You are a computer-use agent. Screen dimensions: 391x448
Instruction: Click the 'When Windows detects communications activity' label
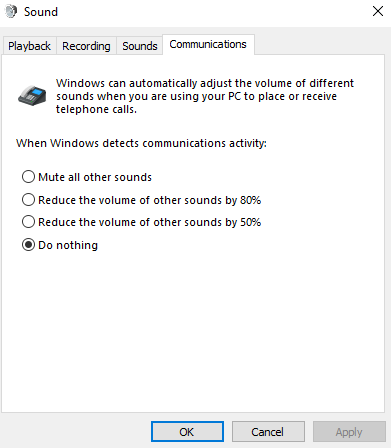pos(141,143)
